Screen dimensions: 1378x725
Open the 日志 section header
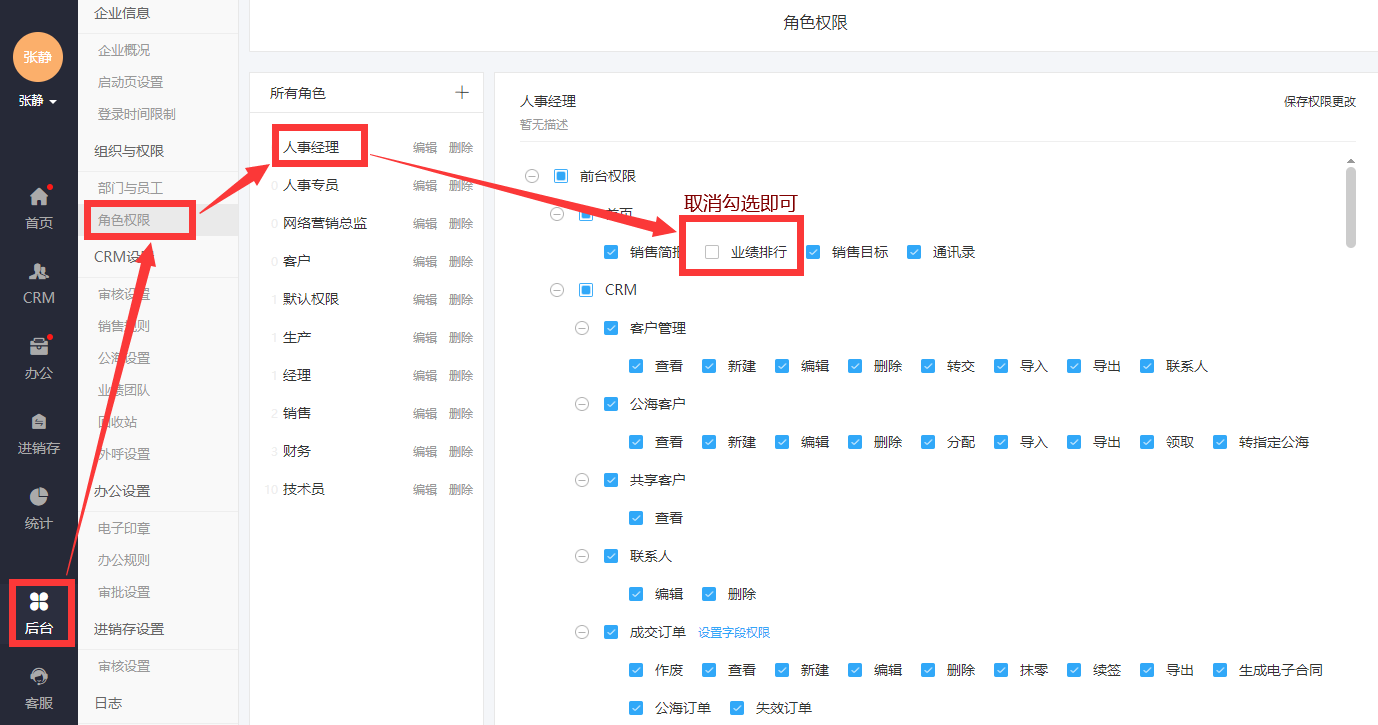(x=108, y=703)
